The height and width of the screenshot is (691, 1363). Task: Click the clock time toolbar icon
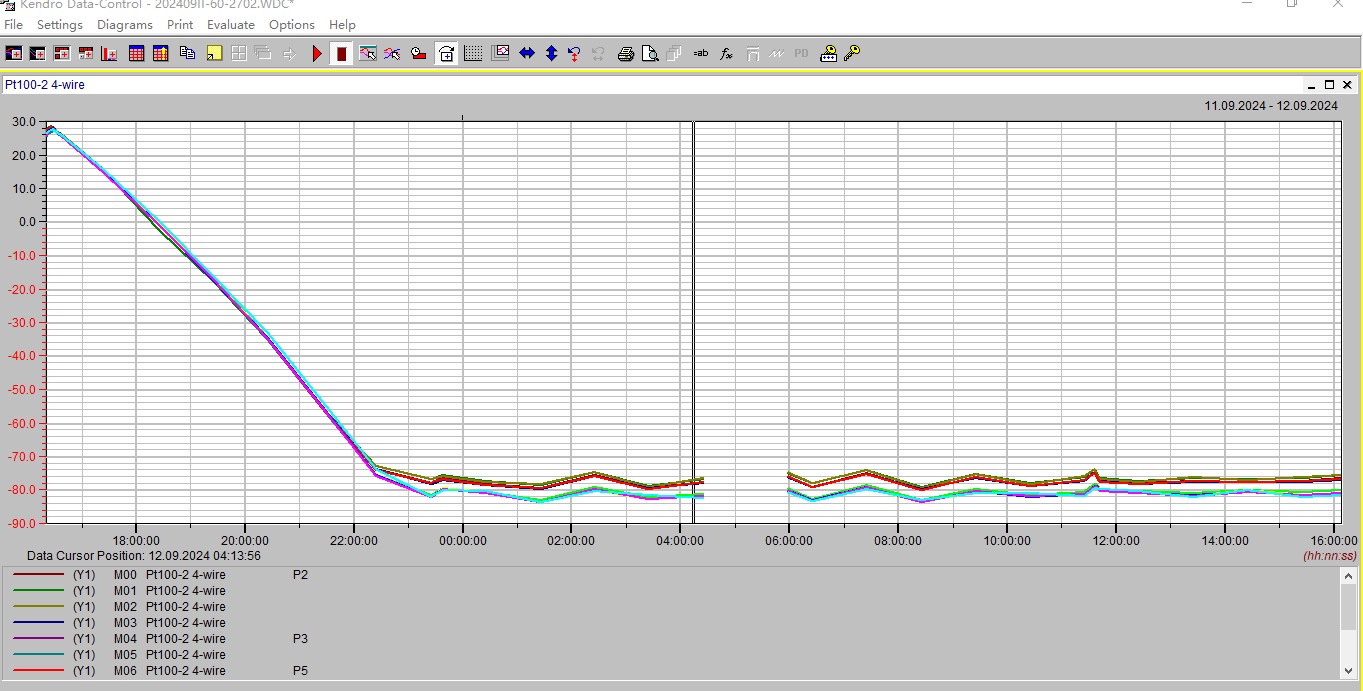pos(419,54)
